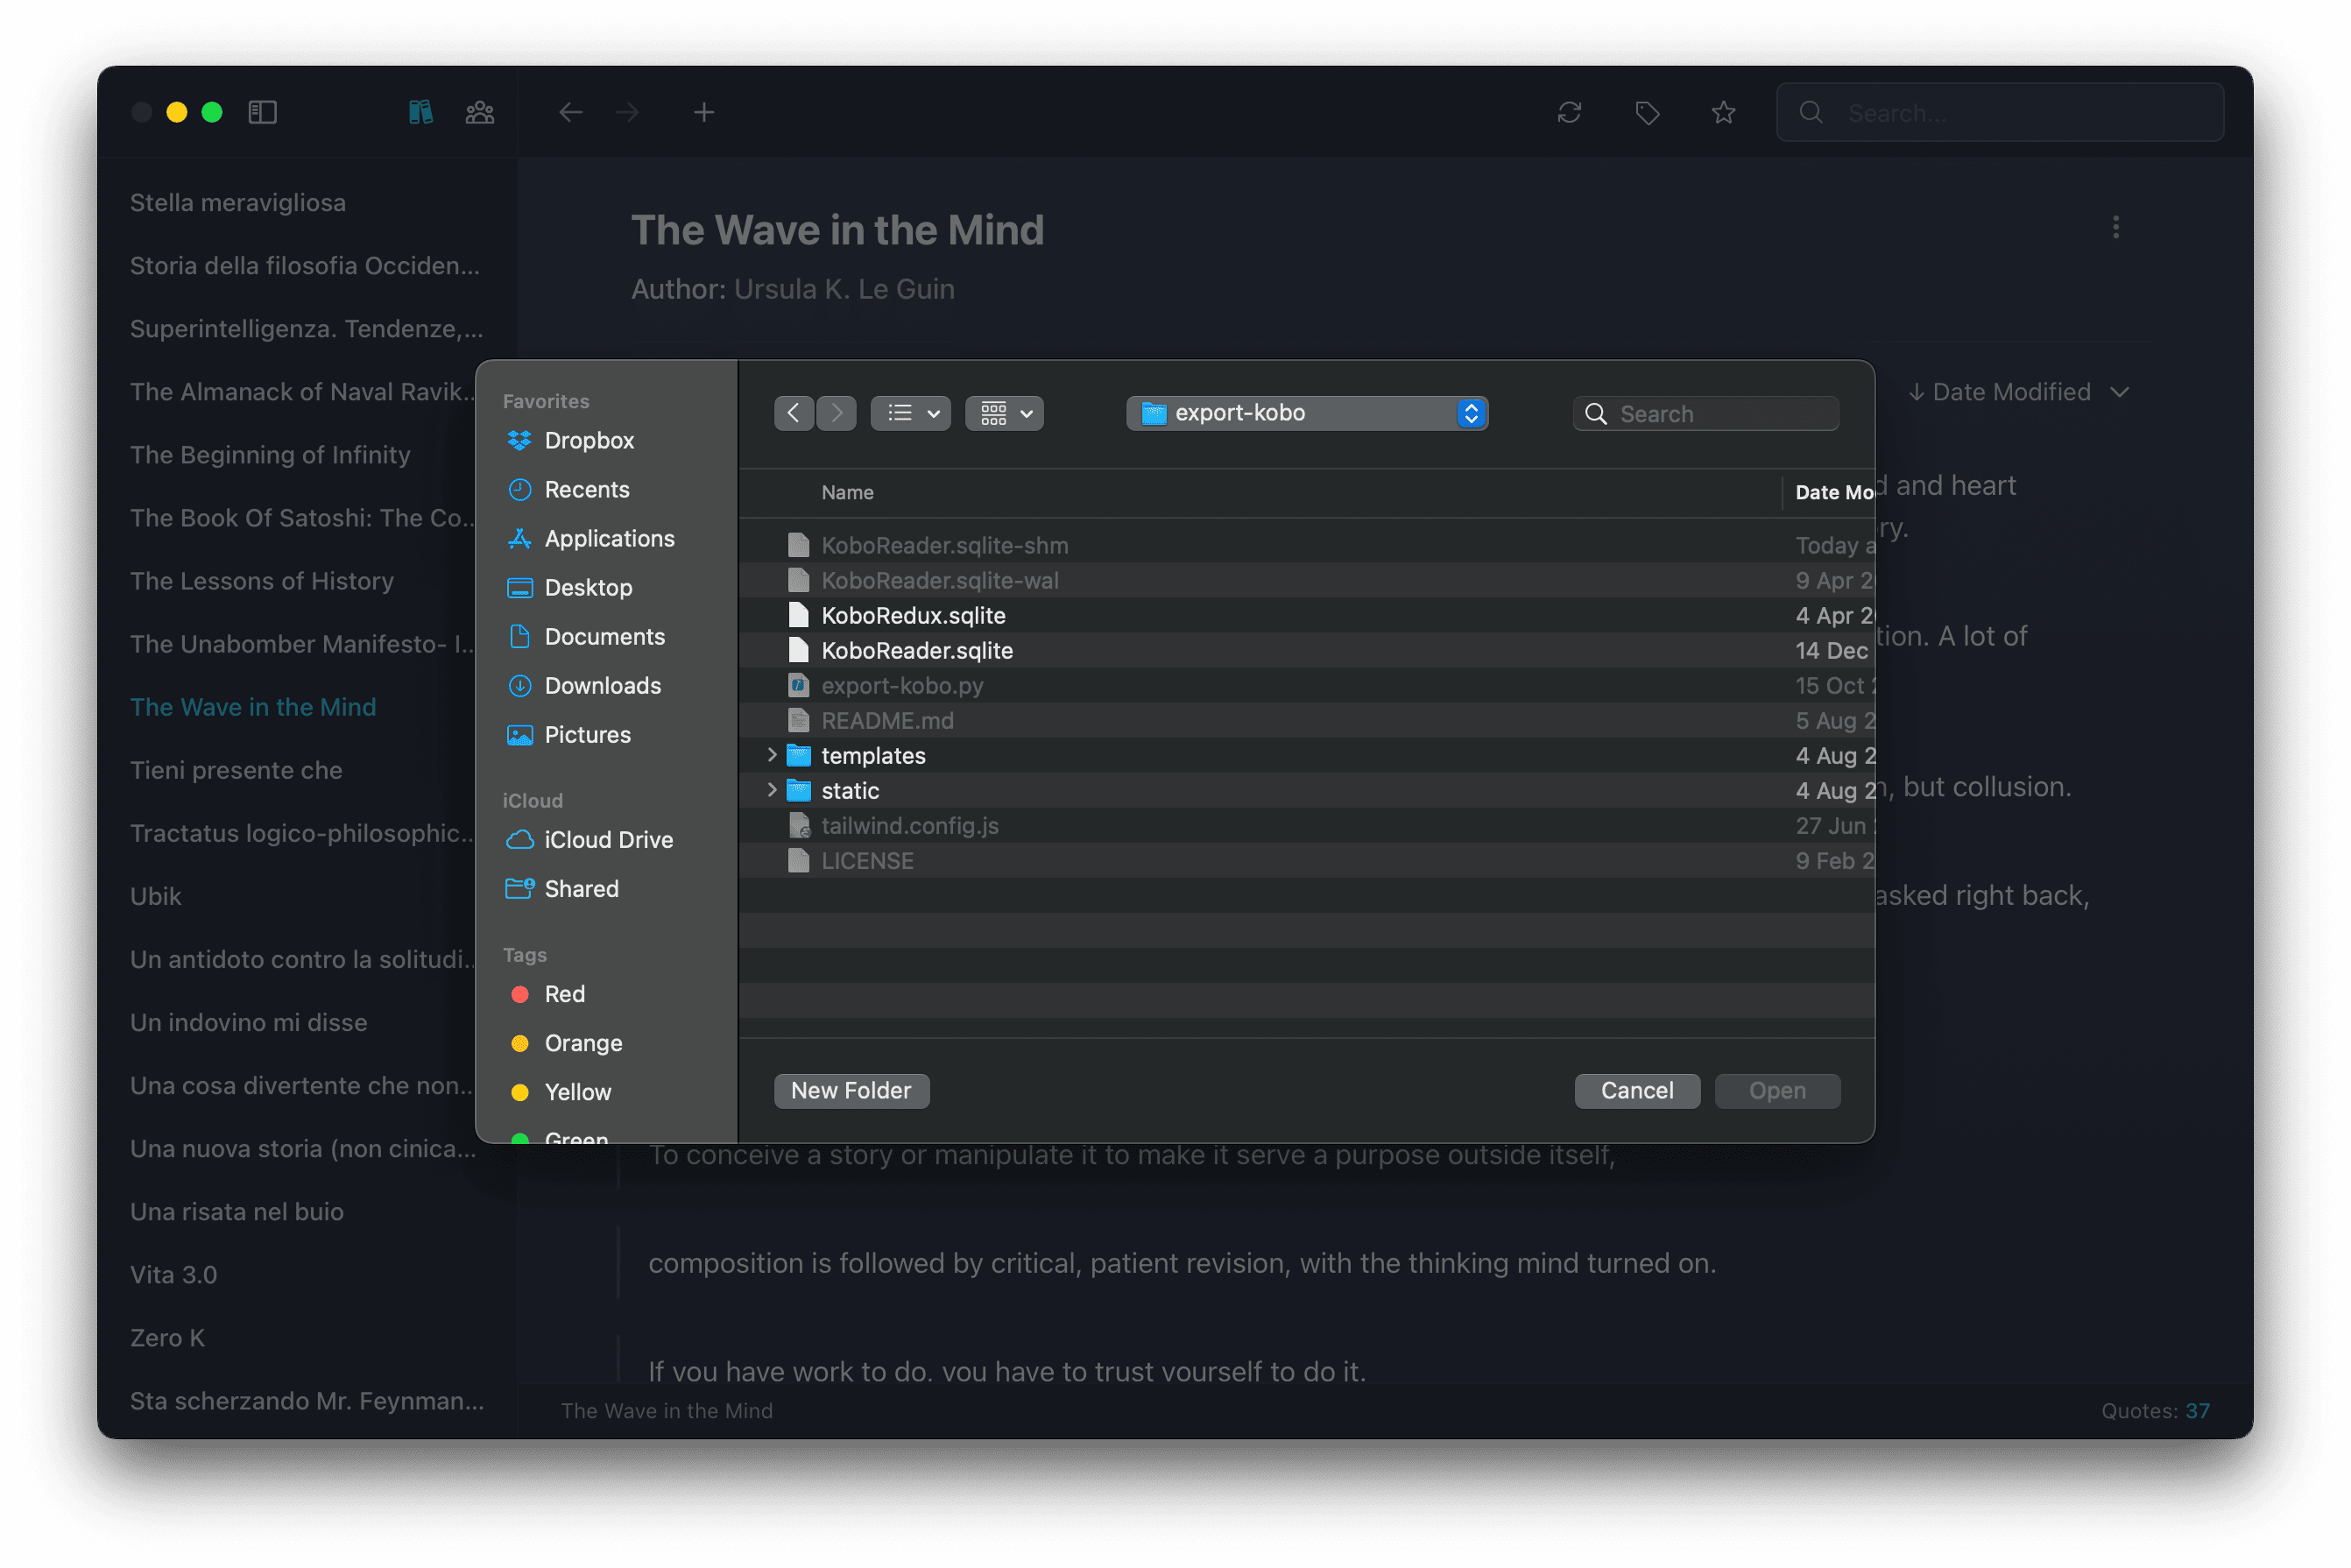Click the tailwind.config.js file row
This screenshot has width=2351, height=1568.
[1307, 825]
